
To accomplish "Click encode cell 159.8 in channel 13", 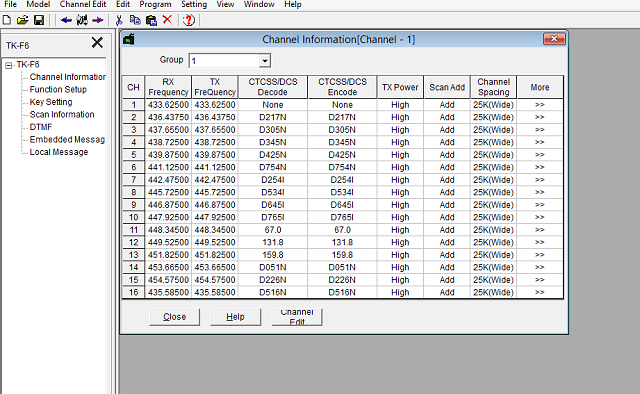I will coord(342,255).
